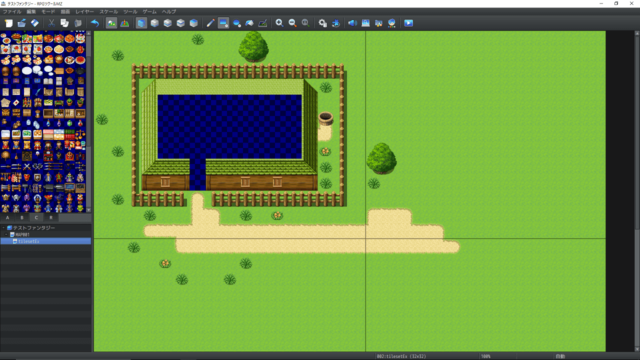Undo the last action with the blue arrow
The width and height of the screenshot is (640, 360).
tap(95, 23)
